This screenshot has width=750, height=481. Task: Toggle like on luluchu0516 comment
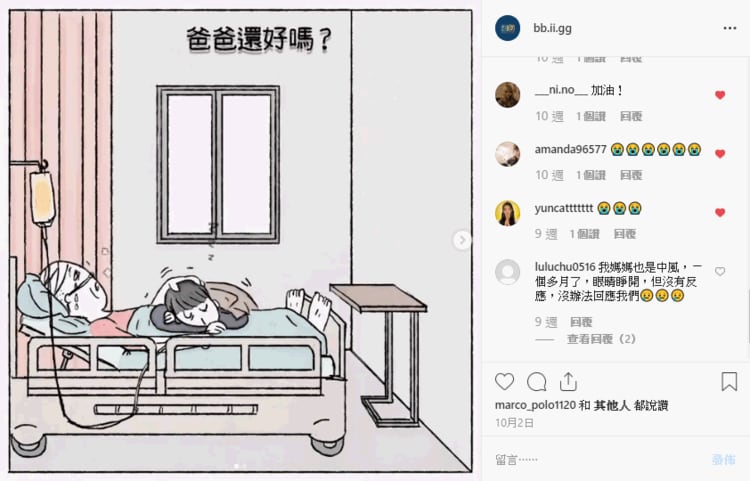[720, 272]
